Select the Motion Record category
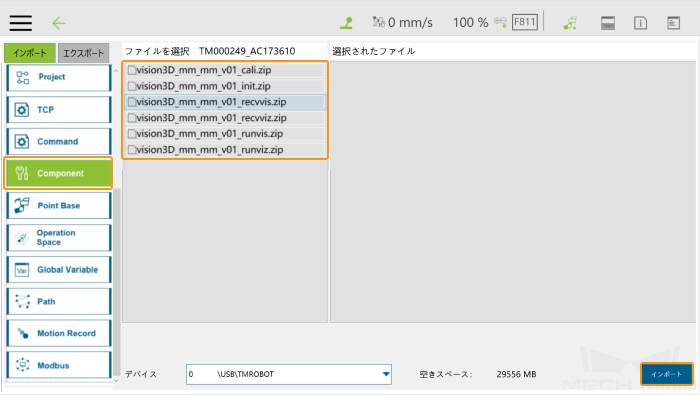Viewport: 700px width, 395px height. click(x=59, y=333)
